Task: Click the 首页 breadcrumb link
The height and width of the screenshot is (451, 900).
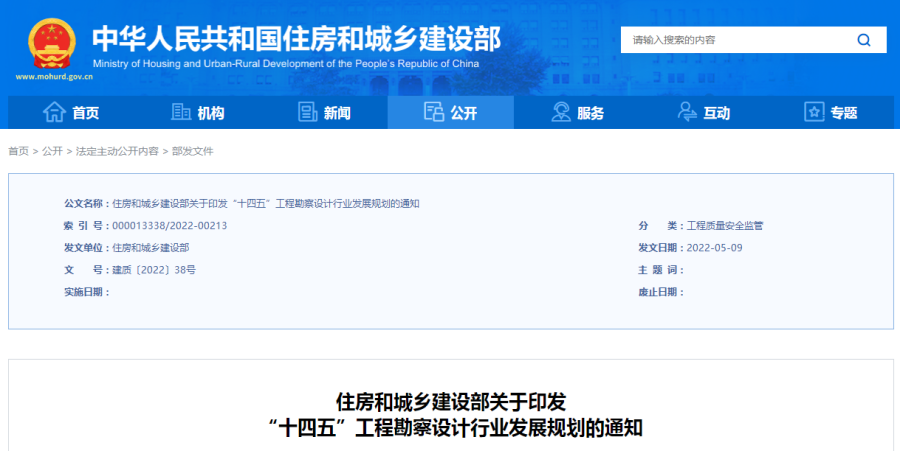Action: click(x=18, y=151)
